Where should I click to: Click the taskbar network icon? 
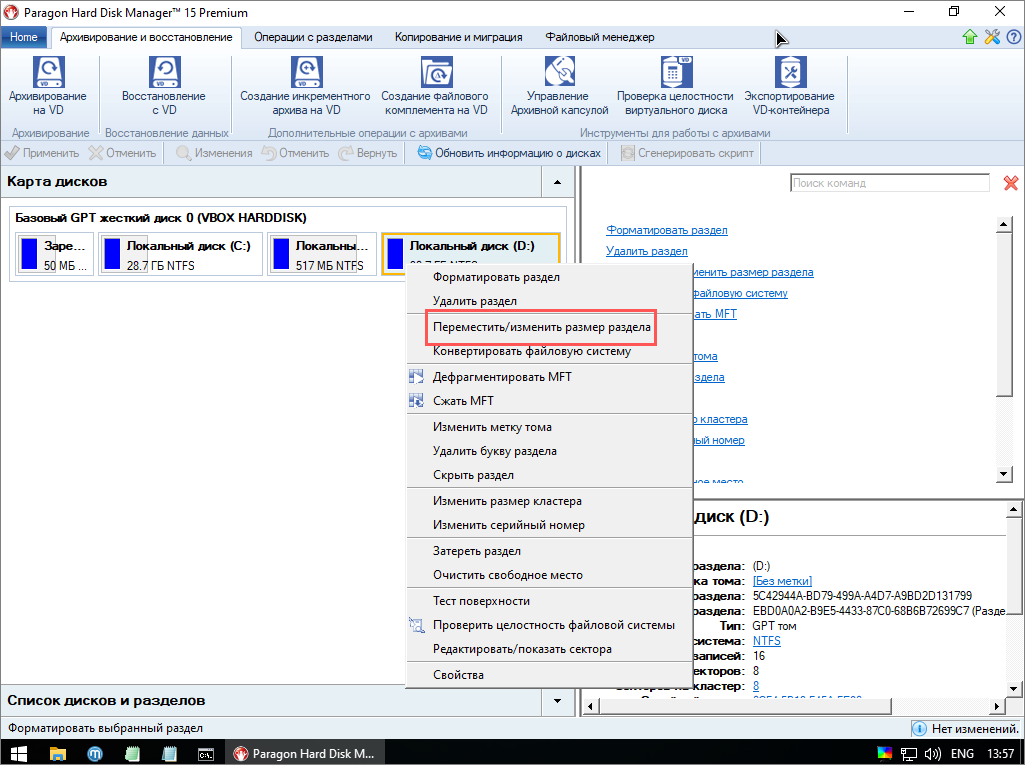[x=909, y=753]
